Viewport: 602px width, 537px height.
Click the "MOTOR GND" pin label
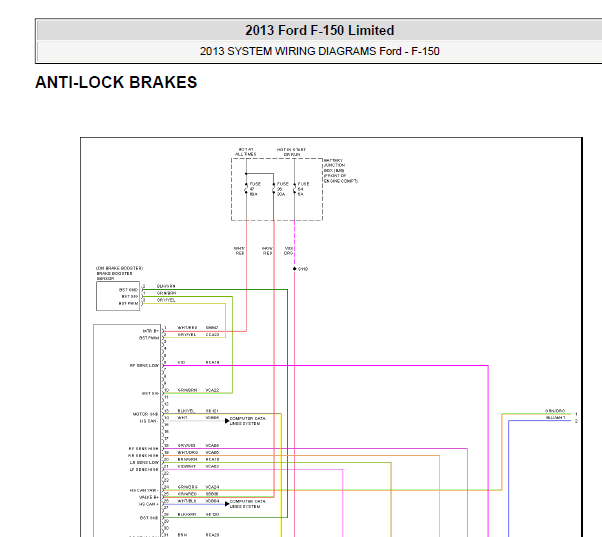[145, 414]
